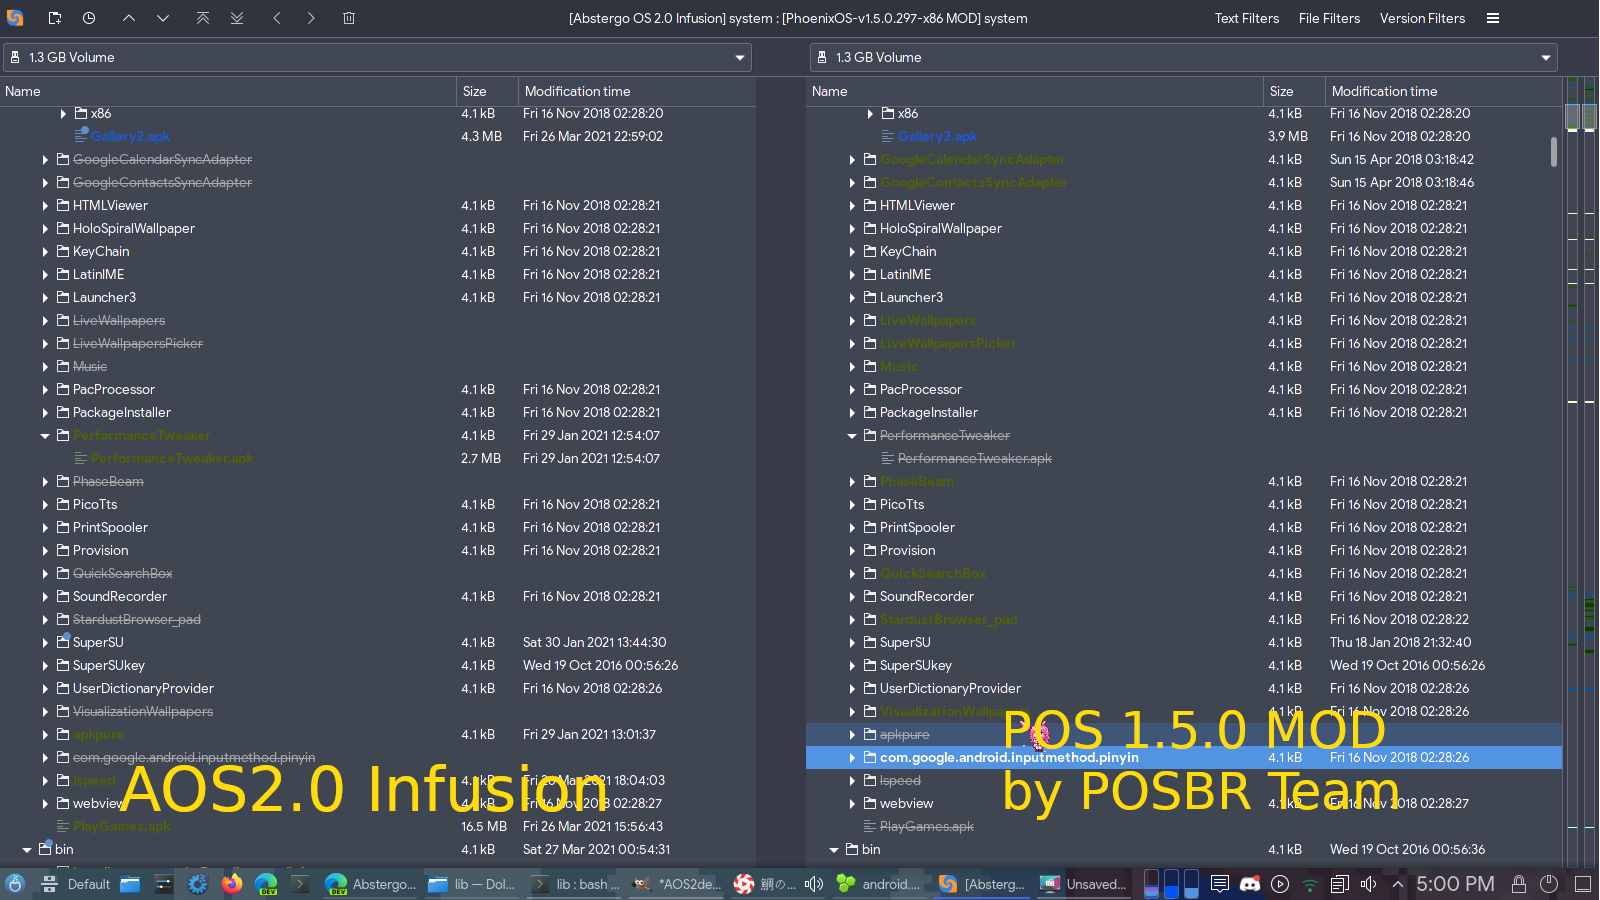
Task: Collapse PerformanceTweaker folder in left pane
Action: pyautogui.click(x=45, y=436)
